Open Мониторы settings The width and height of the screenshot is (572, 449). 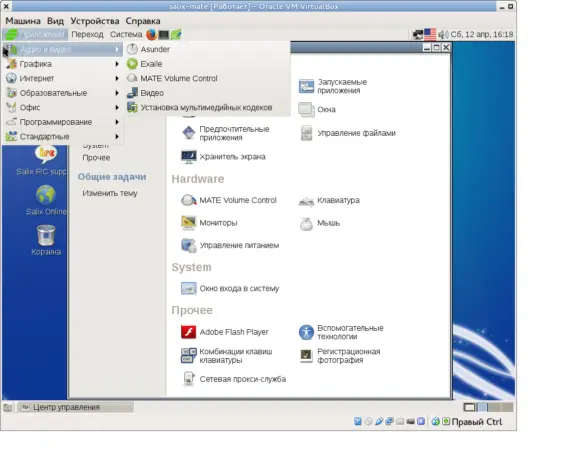[x=209, y=223]
